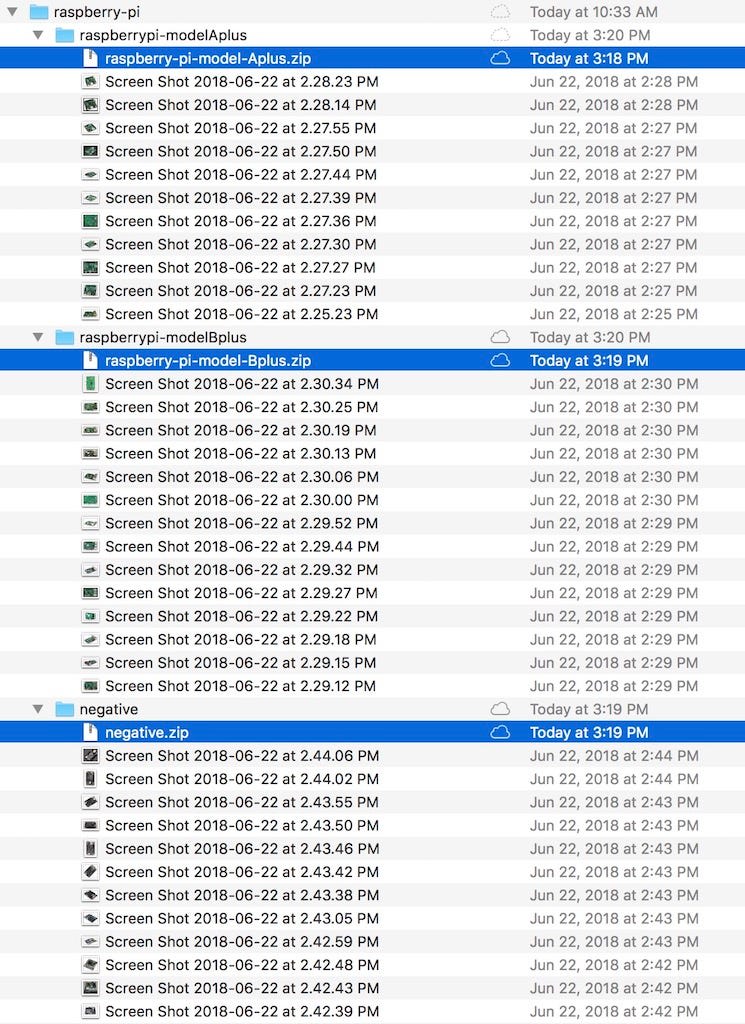The width and height of the screenshot is (745, 1024).
Task: Select the negative folder name
Action: pyautogui.click(x=108, y=709)
